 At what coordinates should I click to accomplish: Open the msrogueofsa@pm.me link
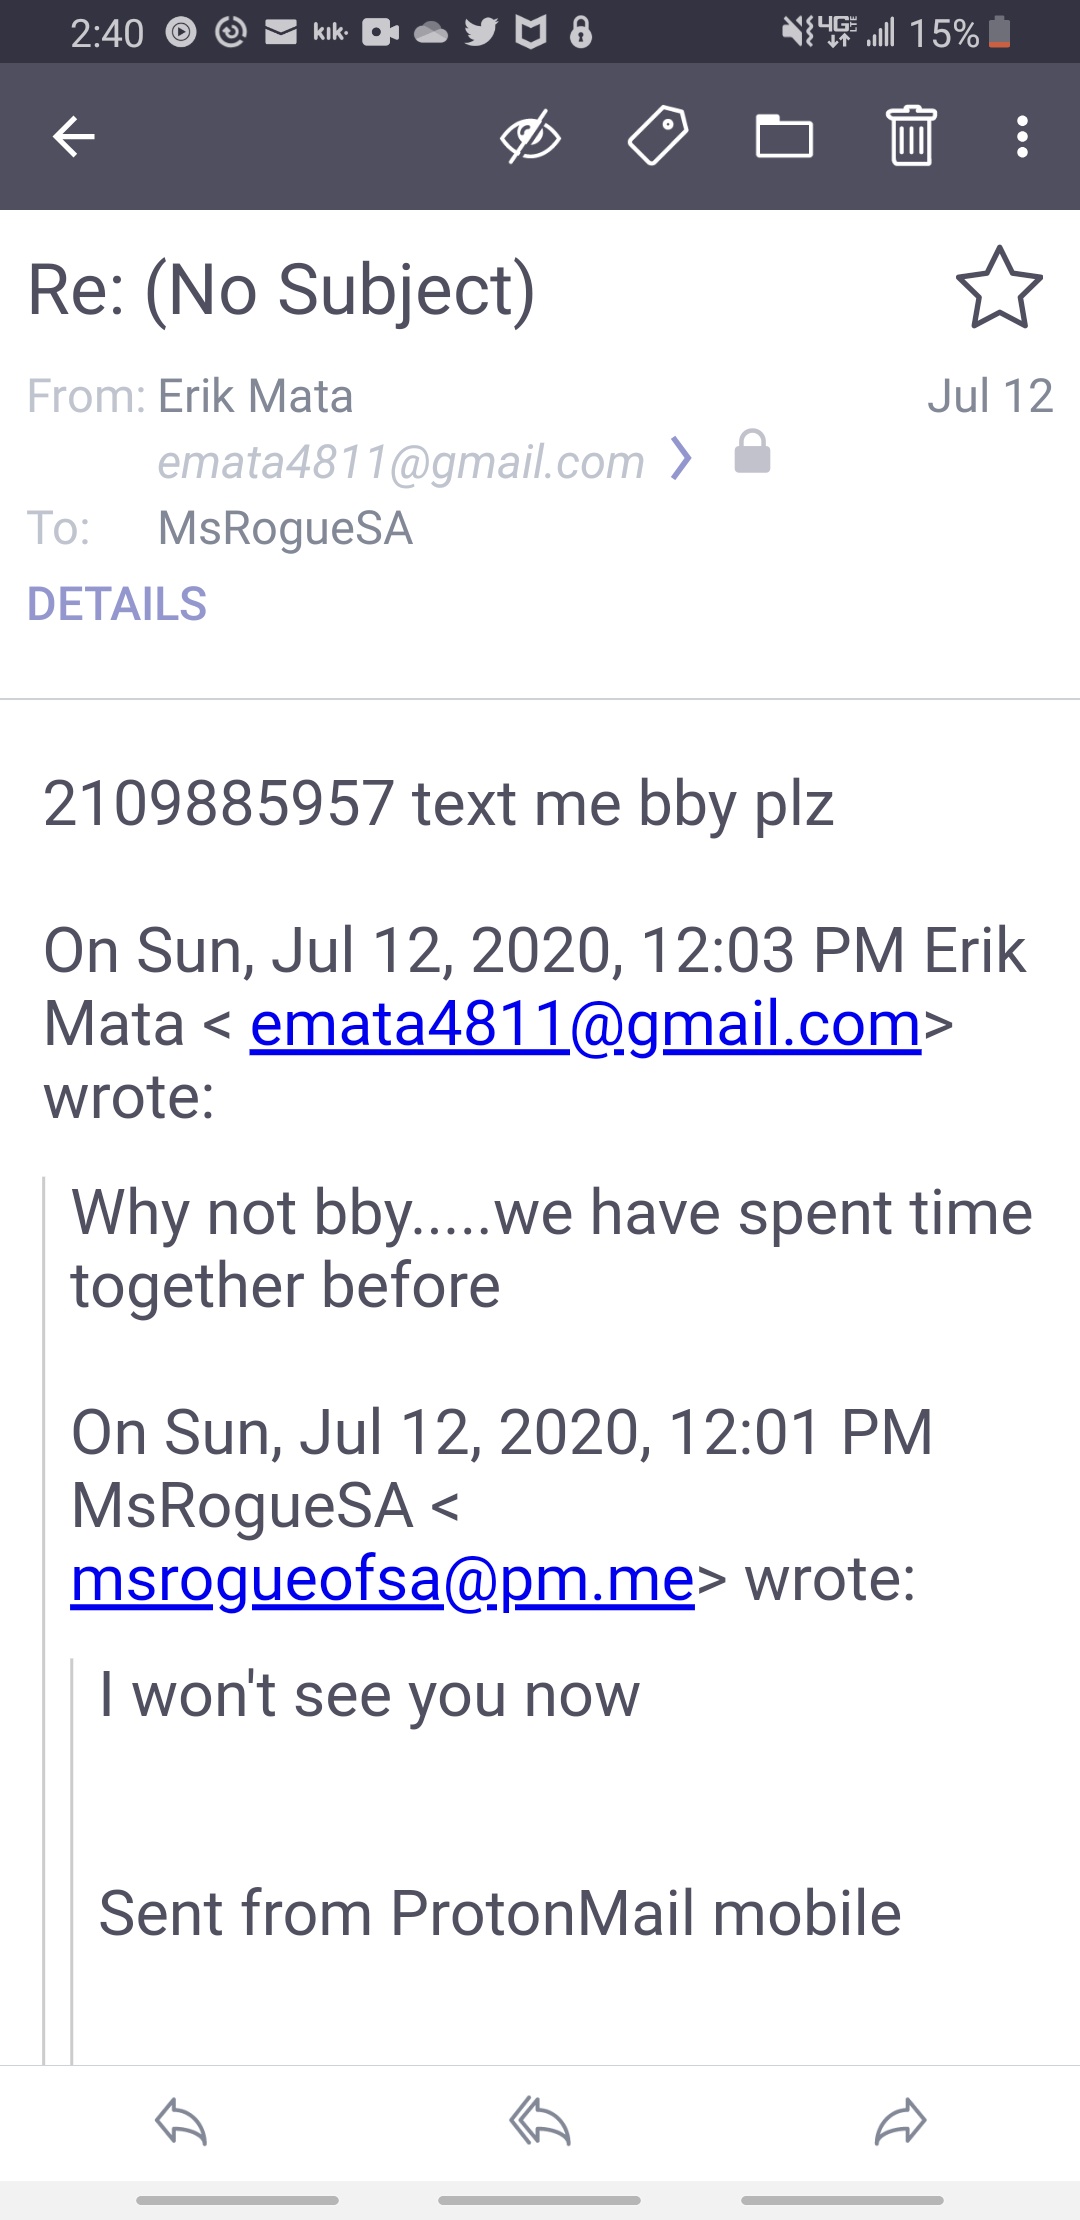(382, 1579)
